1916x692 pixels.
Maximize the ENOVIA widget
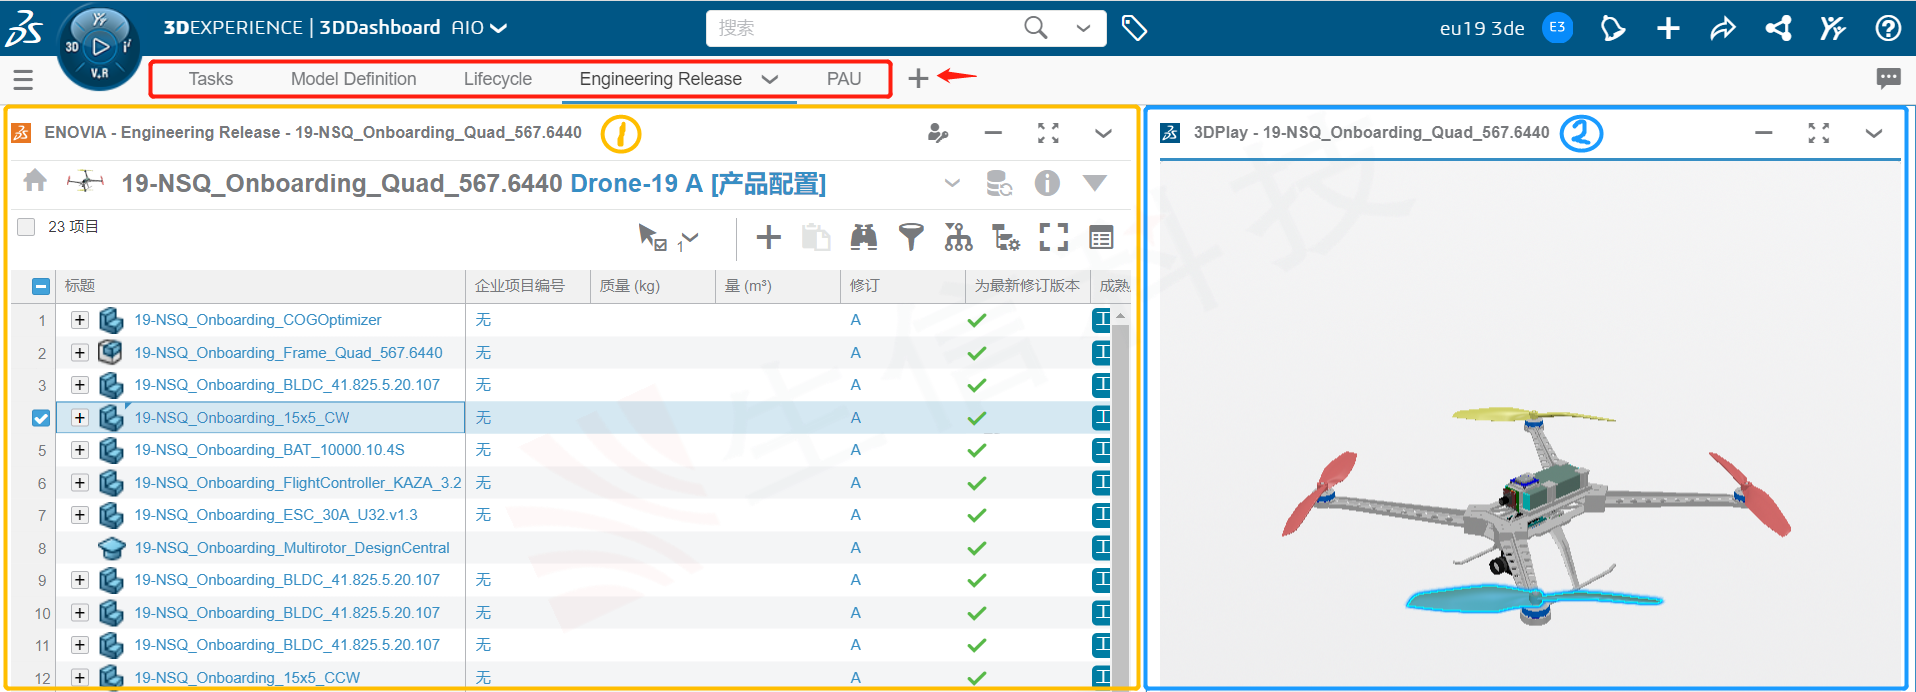1048,133
